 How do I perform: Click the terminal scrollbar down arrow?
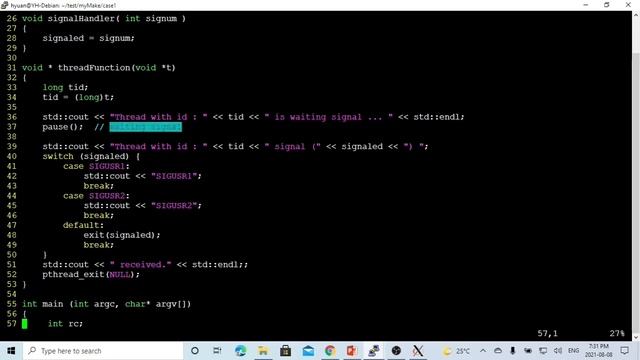point(636,338)
